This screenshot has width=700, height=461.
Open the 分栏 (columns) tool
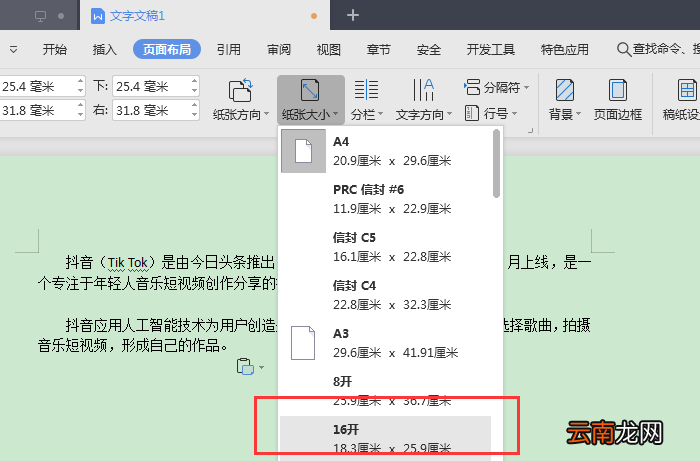point(367,100)
